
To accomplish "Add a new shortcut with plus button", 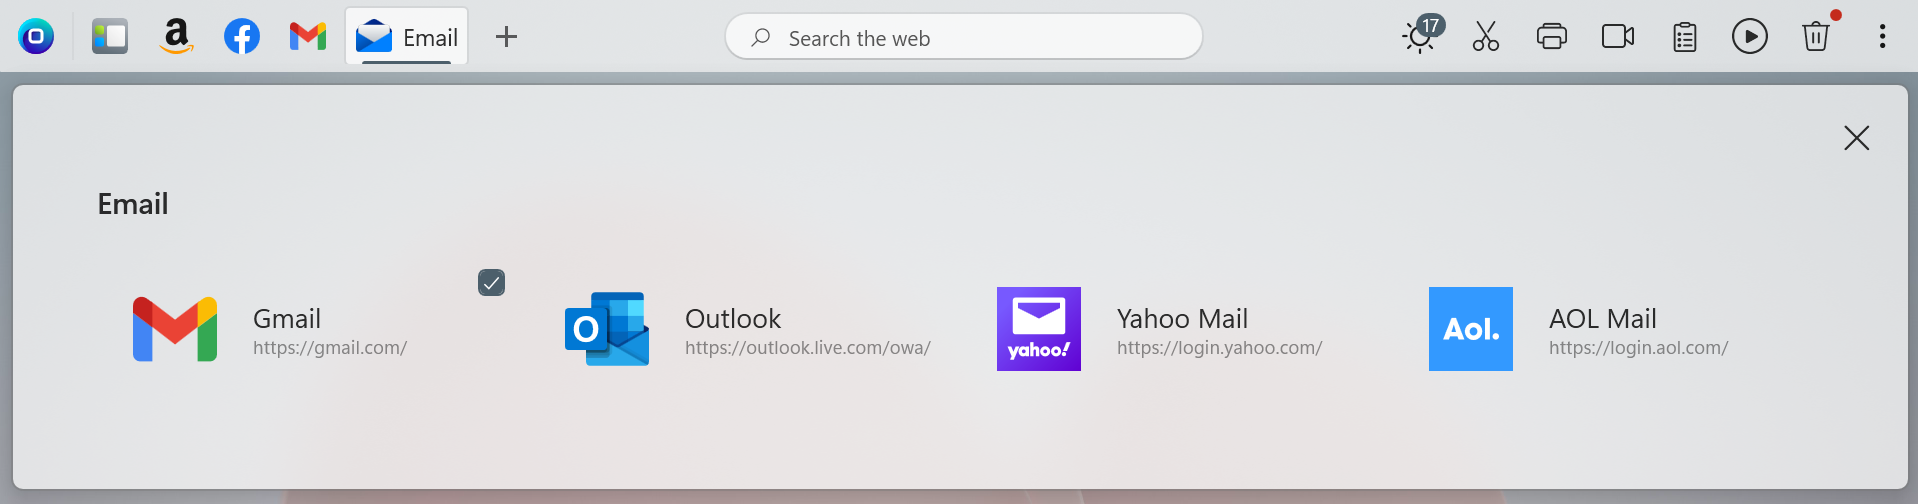I will 507,37.
